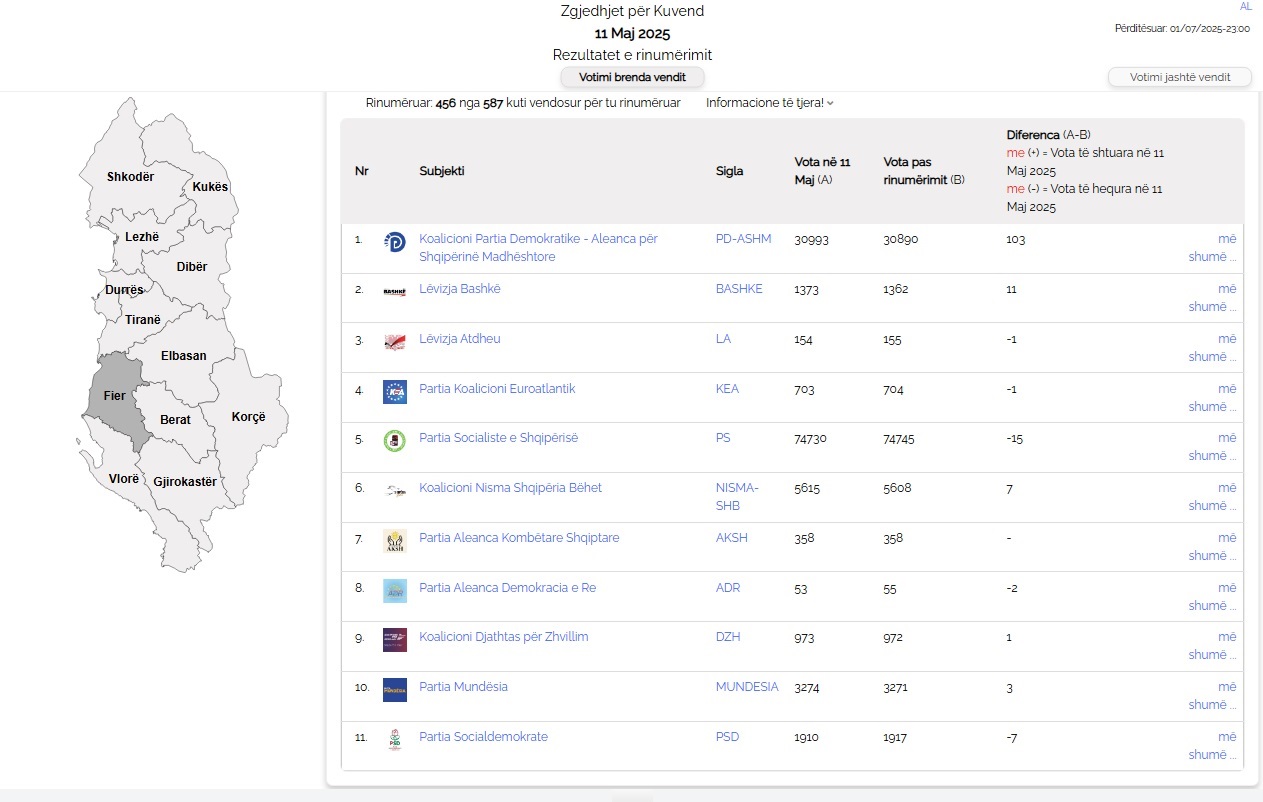Open the Lëvizja Atdheu party link
Viewport: 1263px width, 802px height.
(x=460, y=339)
